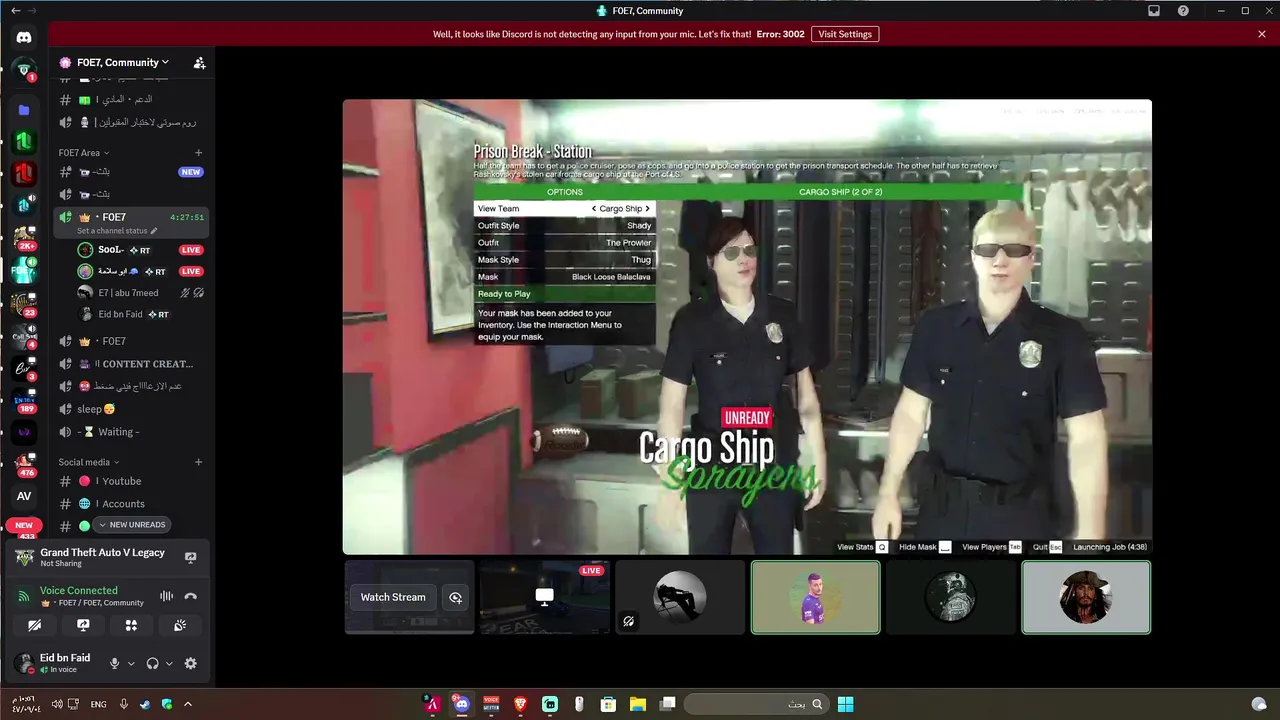Open the text channel marked NEW
This screenshot has width=1280, height=720.
click(133, 172)
